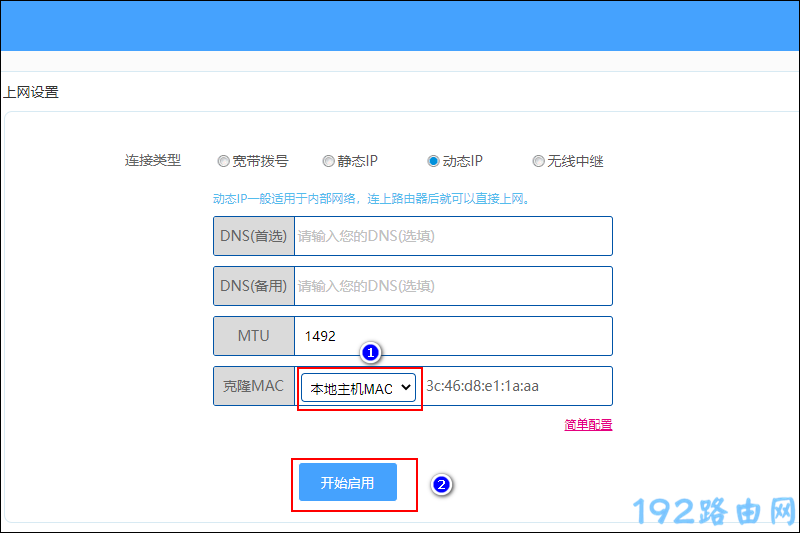Click the MTU value field showing 1492

[x=452, y=336]
